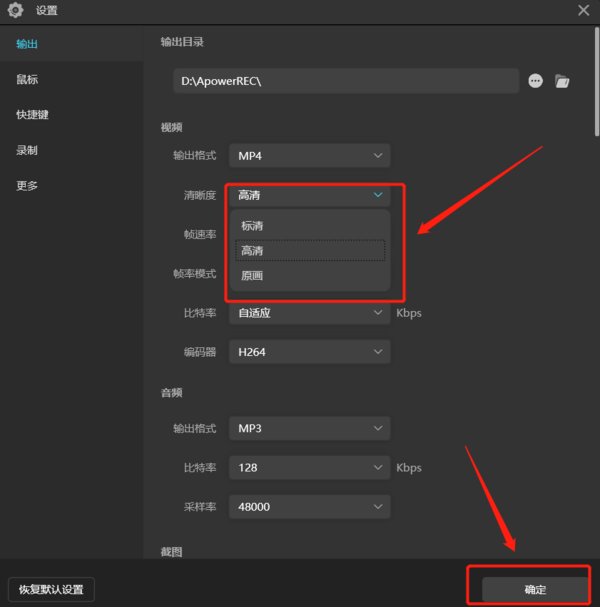Click the three-dot browse icon beside output path

[535, 81]
